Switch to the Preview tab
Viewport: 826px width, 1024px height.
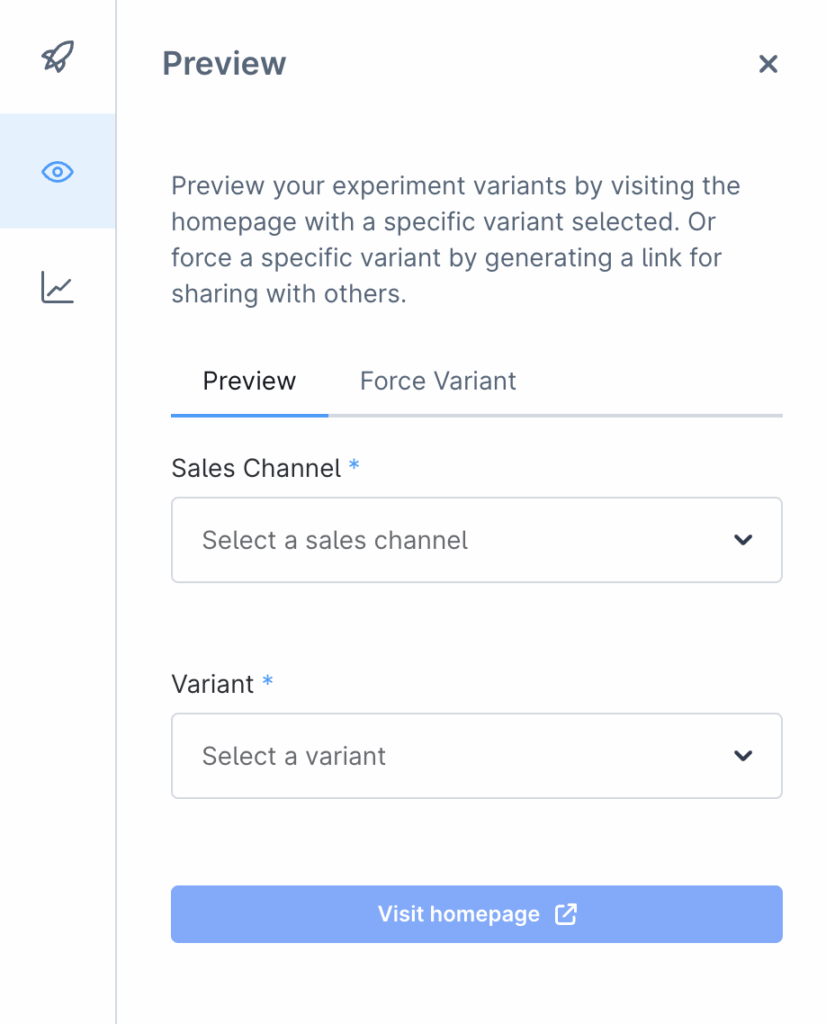coord(249,381)
